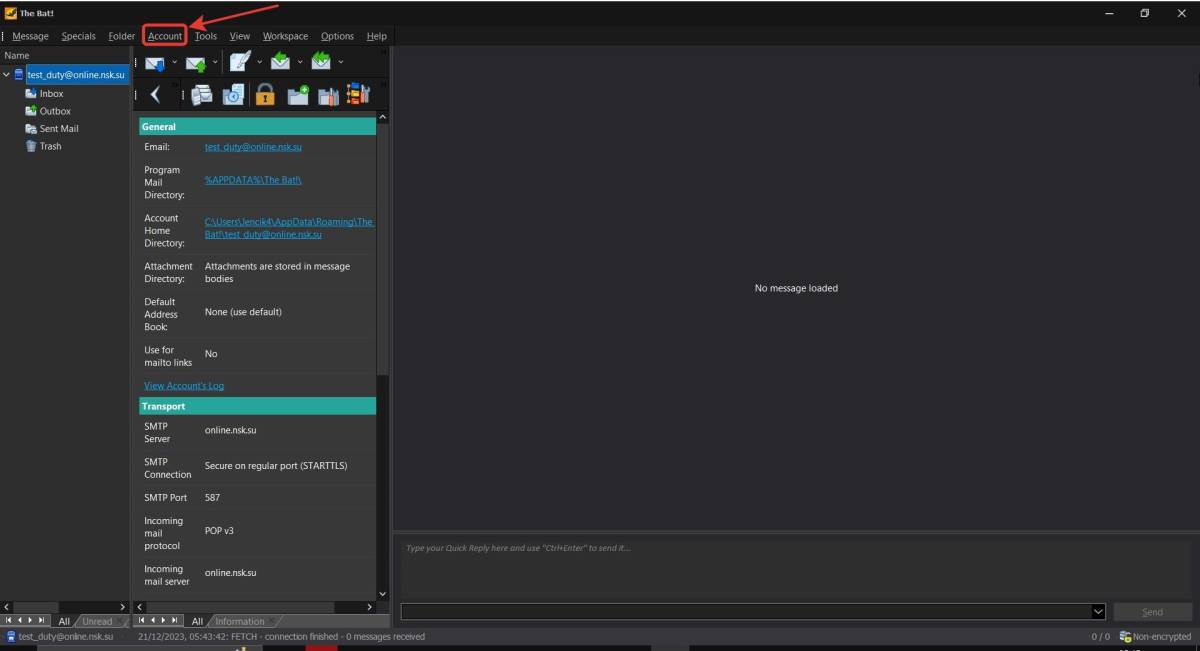This screenshot has height=651, width=1200.
Task: Click the folder with green plus icon
Action: click(x=298, y=95)
